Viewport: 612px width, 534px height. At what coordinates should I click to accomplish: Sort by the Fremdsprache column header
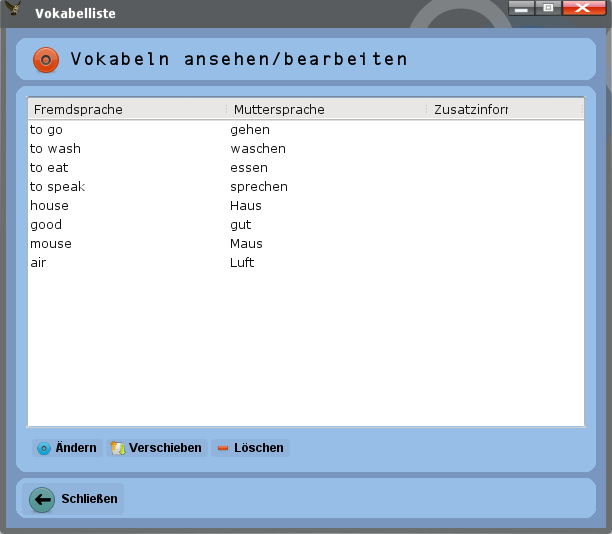click(x=127, y=109)
